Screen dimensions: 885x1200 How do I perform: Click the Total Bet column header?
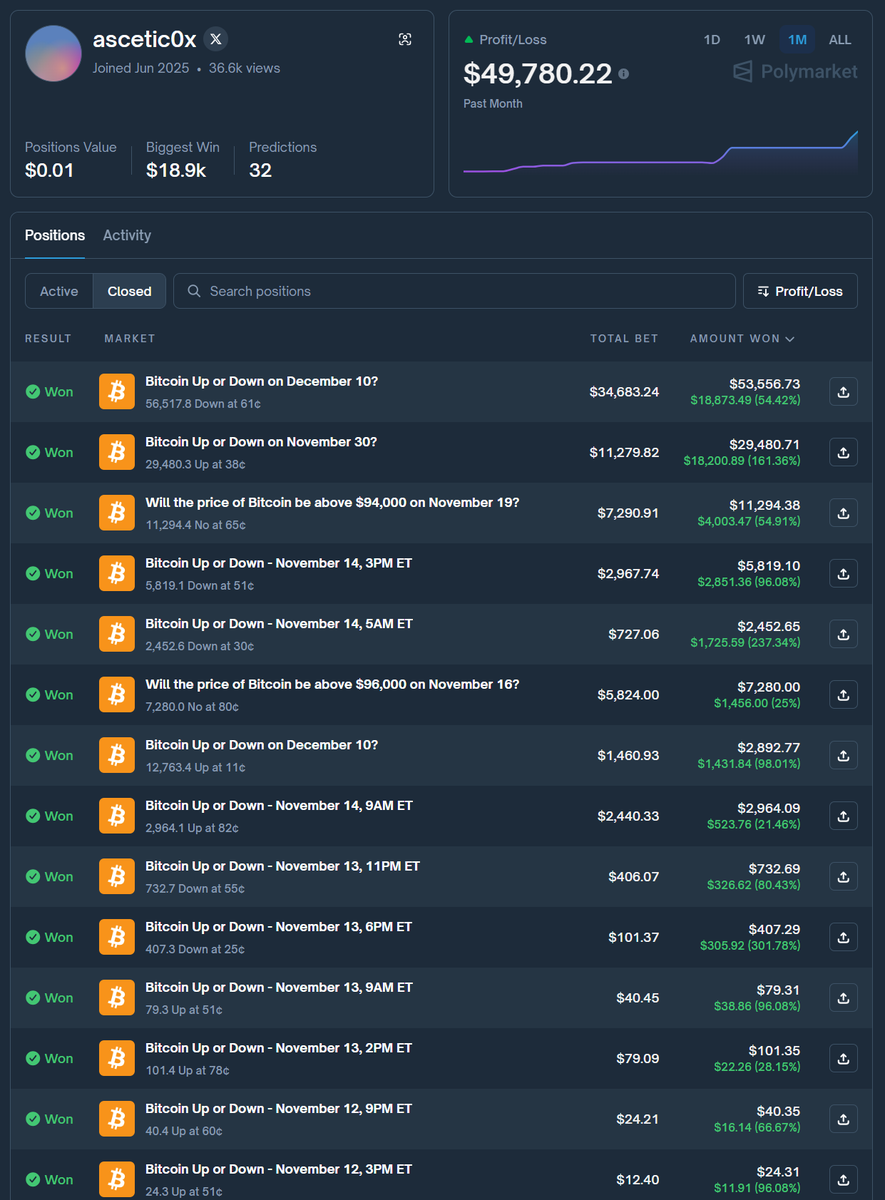[x=624, y=339]
